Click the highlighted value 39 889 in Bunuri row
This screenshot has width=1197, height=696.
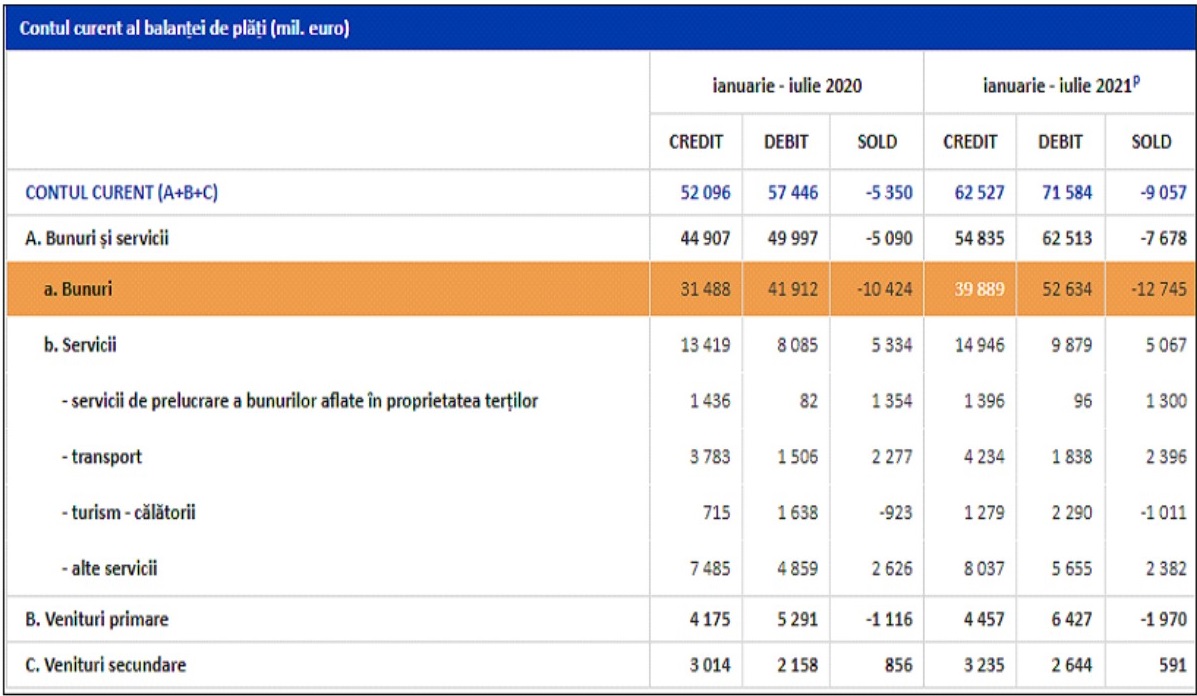[970, 291]
